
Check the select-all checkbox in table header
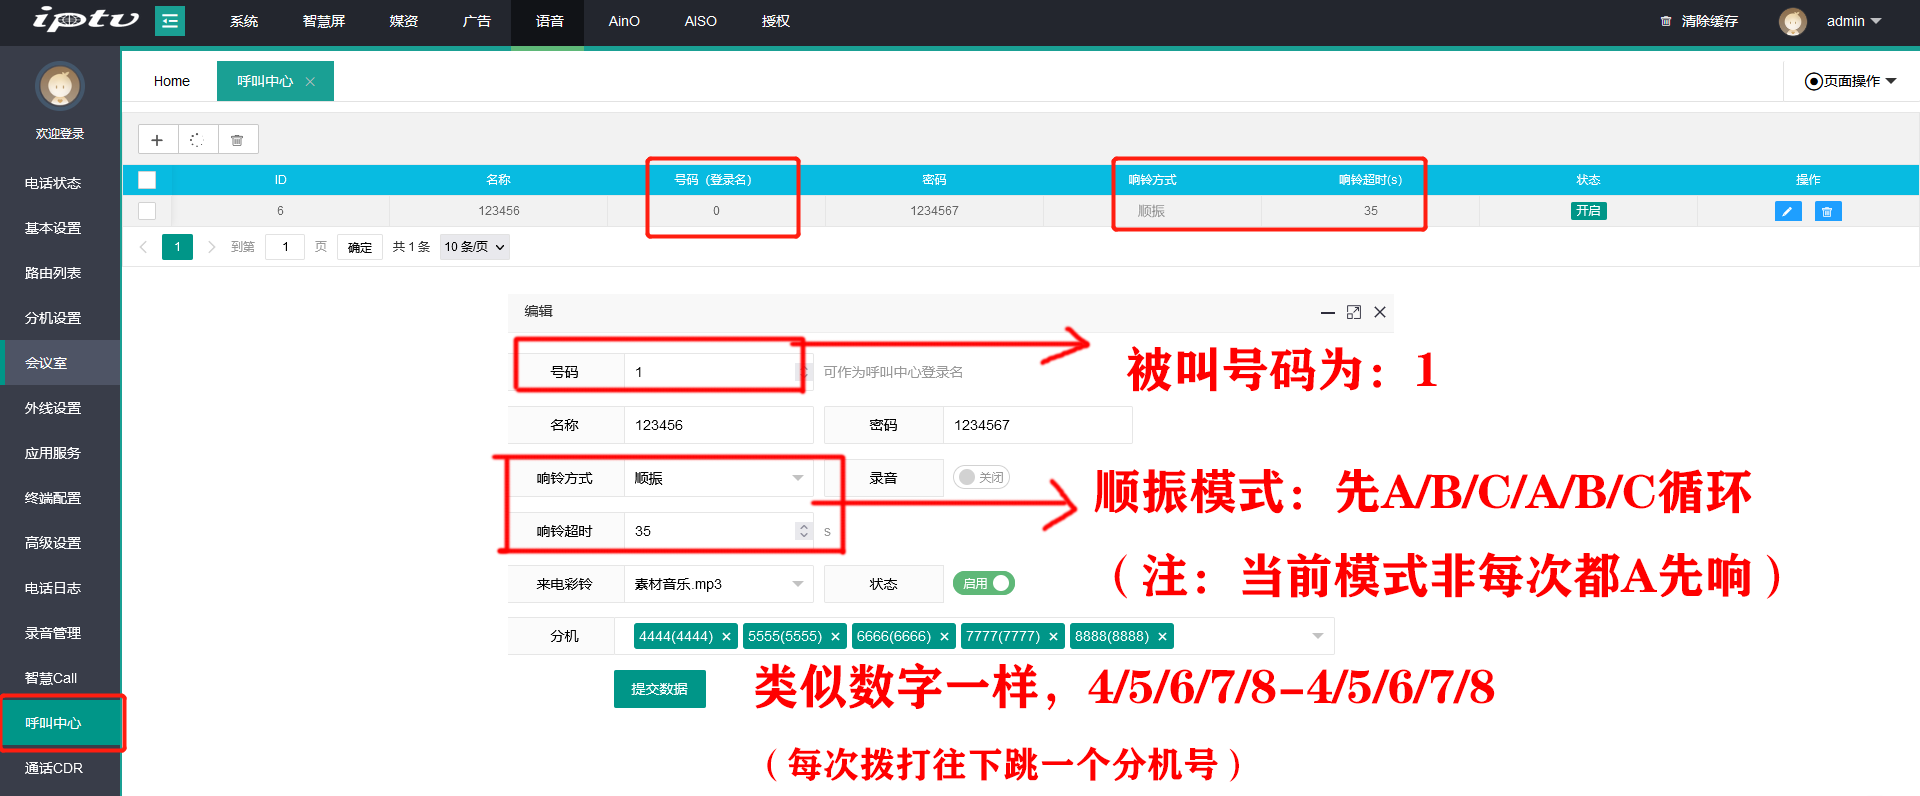coord(147,180)
